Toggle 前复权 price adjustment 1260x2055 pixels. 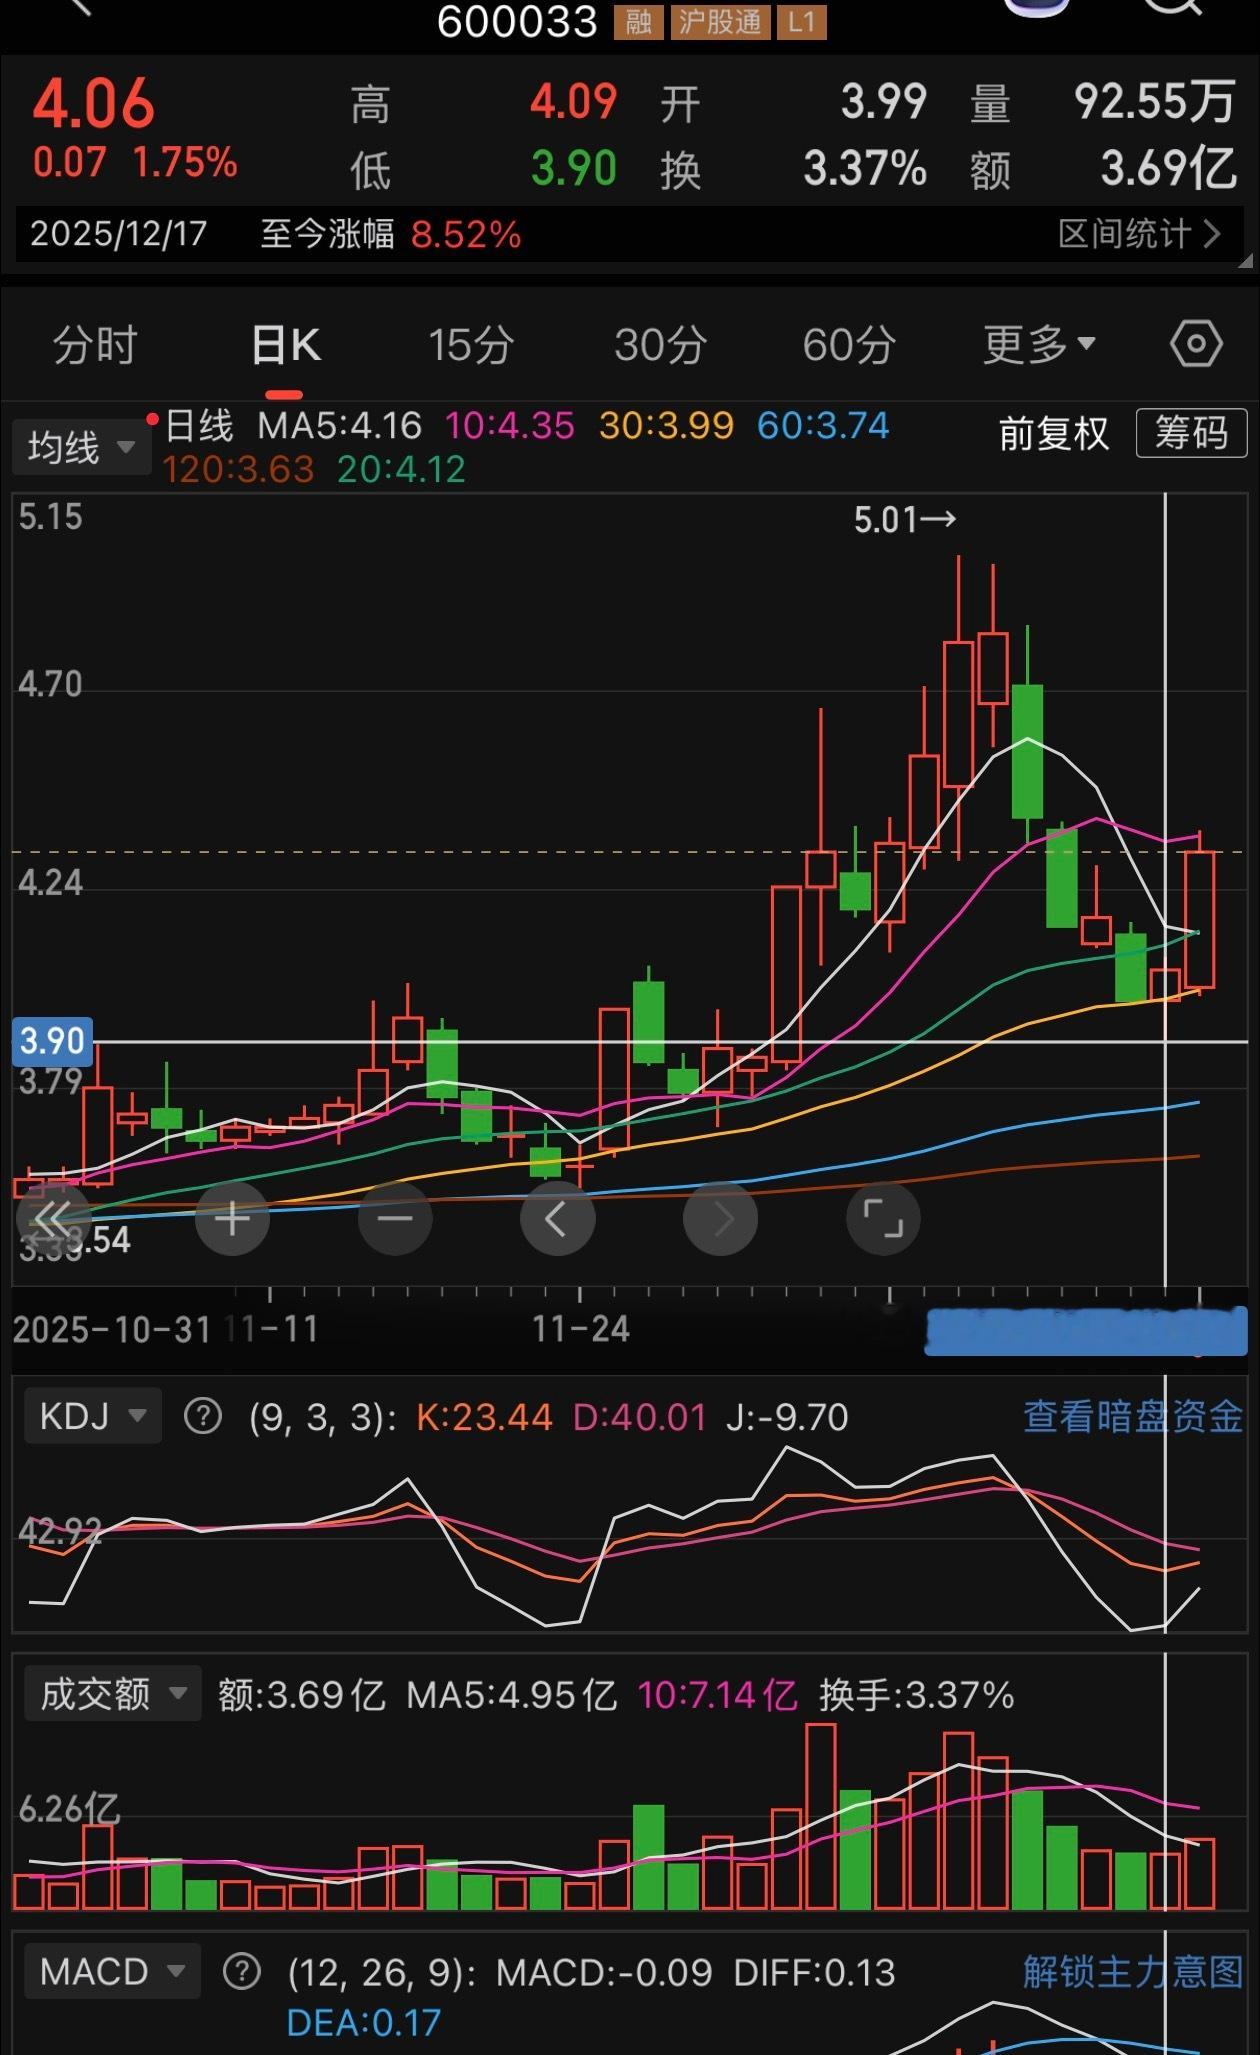tap(1054, 434)
